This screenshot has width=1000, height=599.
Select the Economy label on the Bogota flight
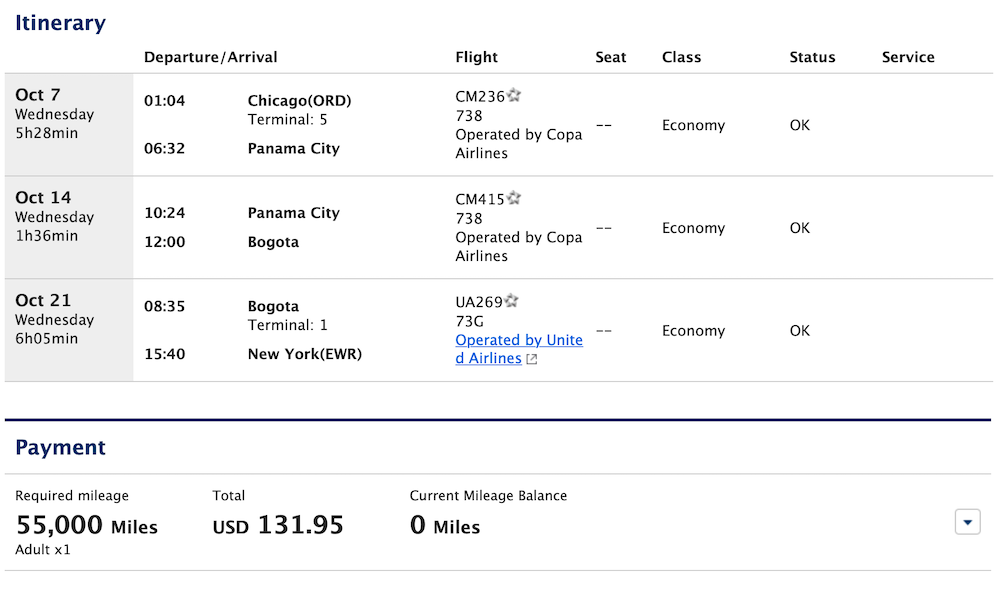click(x=692, y=330)
